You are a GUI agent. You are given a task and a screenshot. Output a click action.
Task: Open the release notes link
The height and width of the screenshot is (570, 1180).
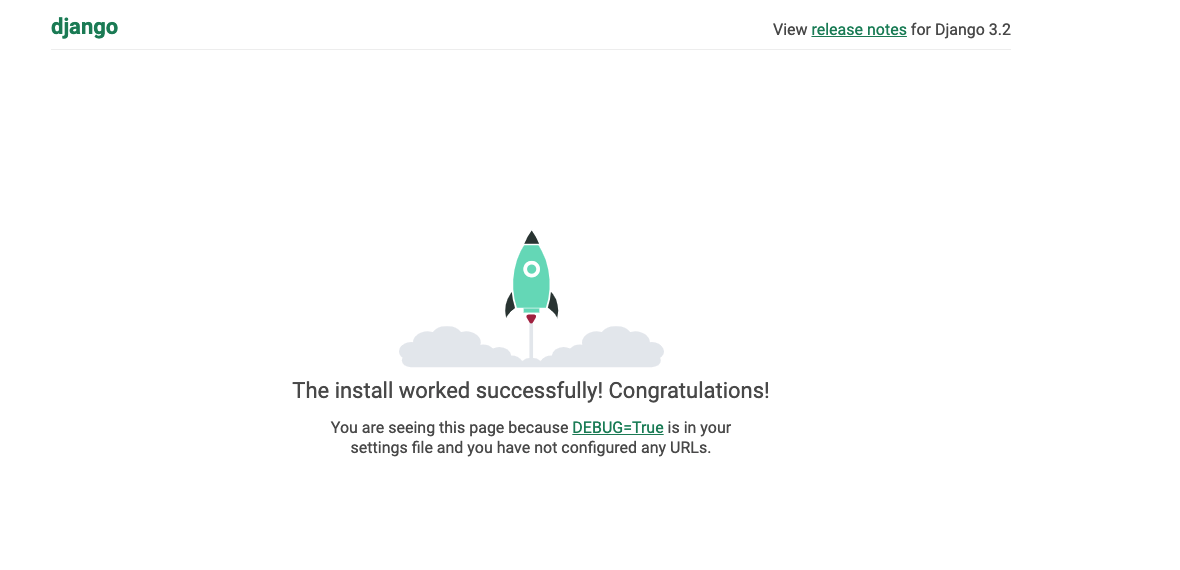point(859,29)
